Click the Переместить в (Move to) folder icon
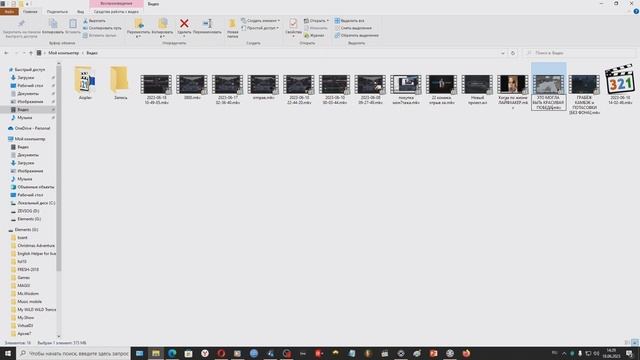The height and width of the screenshot is (360, 640). click(139, 24)
